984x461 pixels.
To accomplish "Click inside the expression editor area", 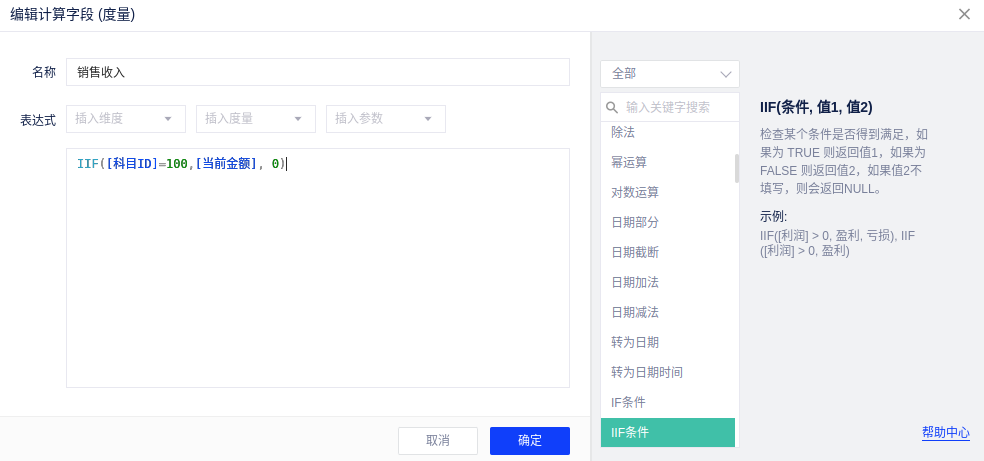I will point(318,280).
